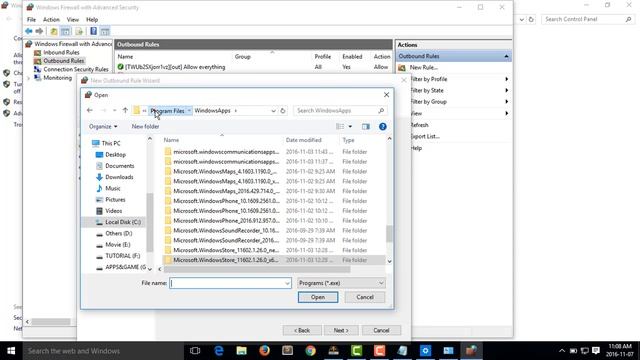This screenshot has width=640, height=360.
Task: Refresh the WindowsApps folder location
Action: [282, 111]
